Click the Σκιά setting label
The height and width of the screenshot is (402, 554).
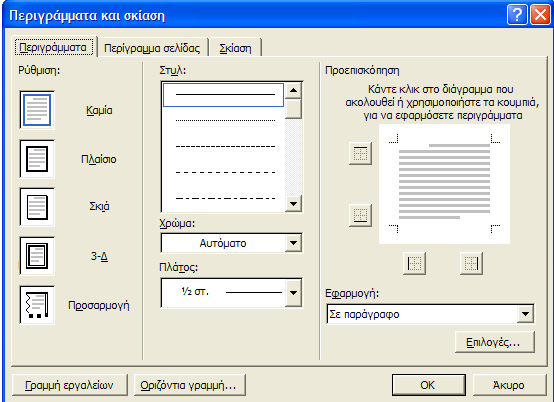point(99,206)
